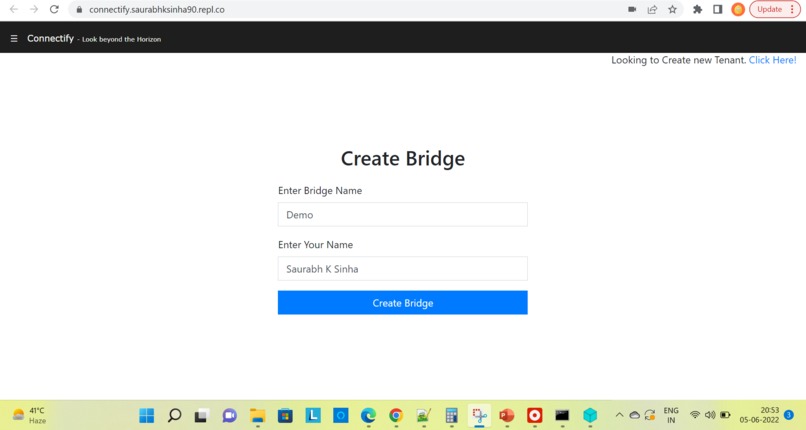Screen dimensions: 806x430
Task: Go forward in browser history
Action: tap(34, 9)
